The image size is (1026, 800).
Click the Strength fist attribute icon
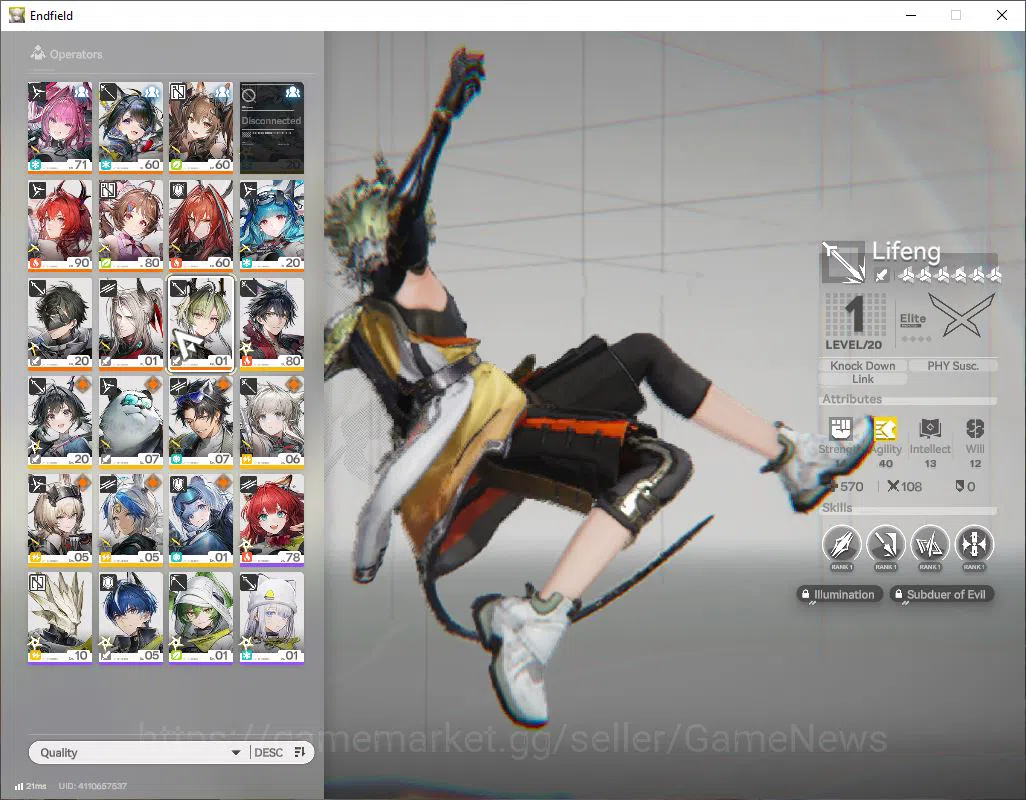pos(840,428)
